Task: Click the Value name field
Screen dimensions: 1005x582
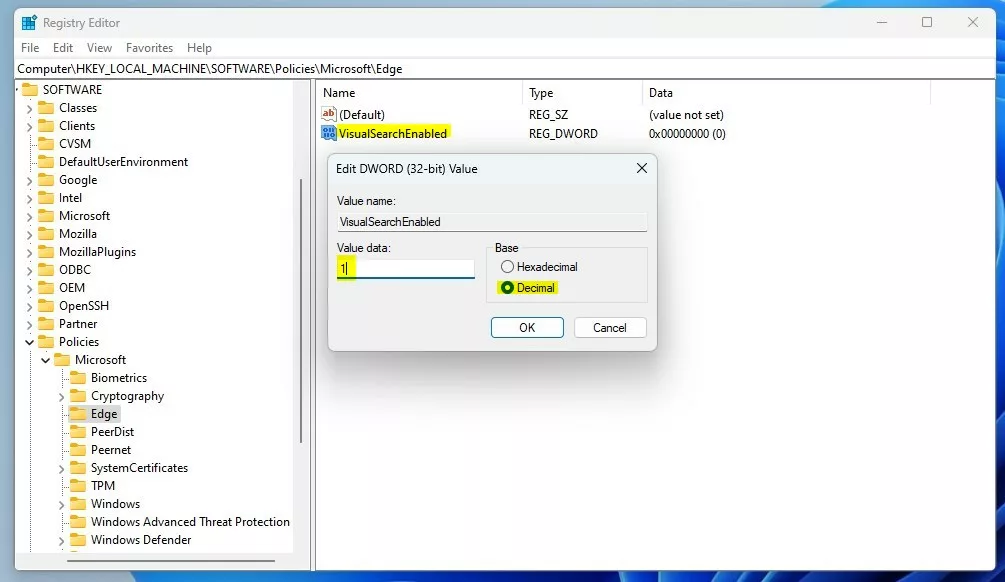Action: coord(492,222)
